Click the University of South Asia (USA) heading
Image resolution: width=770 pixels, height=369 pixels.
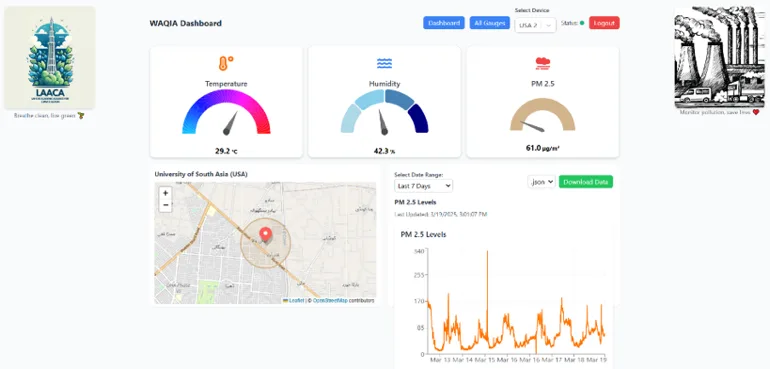[201, 174]
